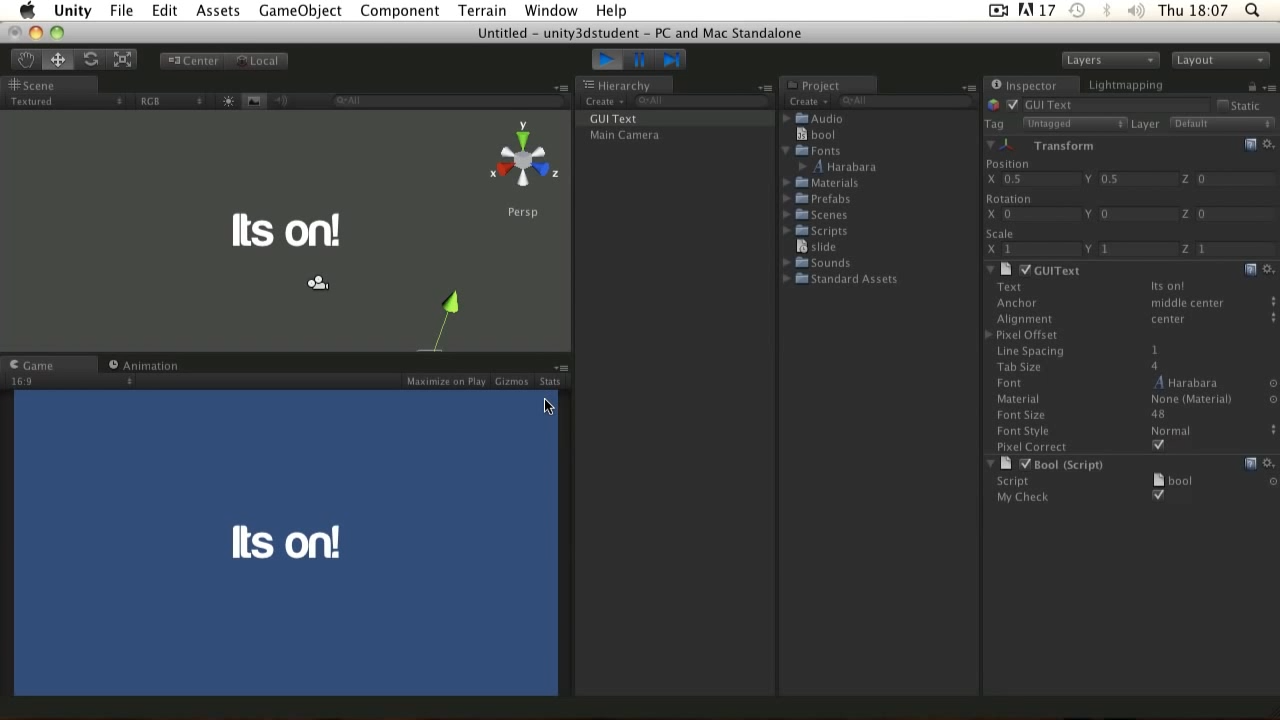Switch pivot to Center mode
The image size is (1280, 720).
tap(193, 60)
